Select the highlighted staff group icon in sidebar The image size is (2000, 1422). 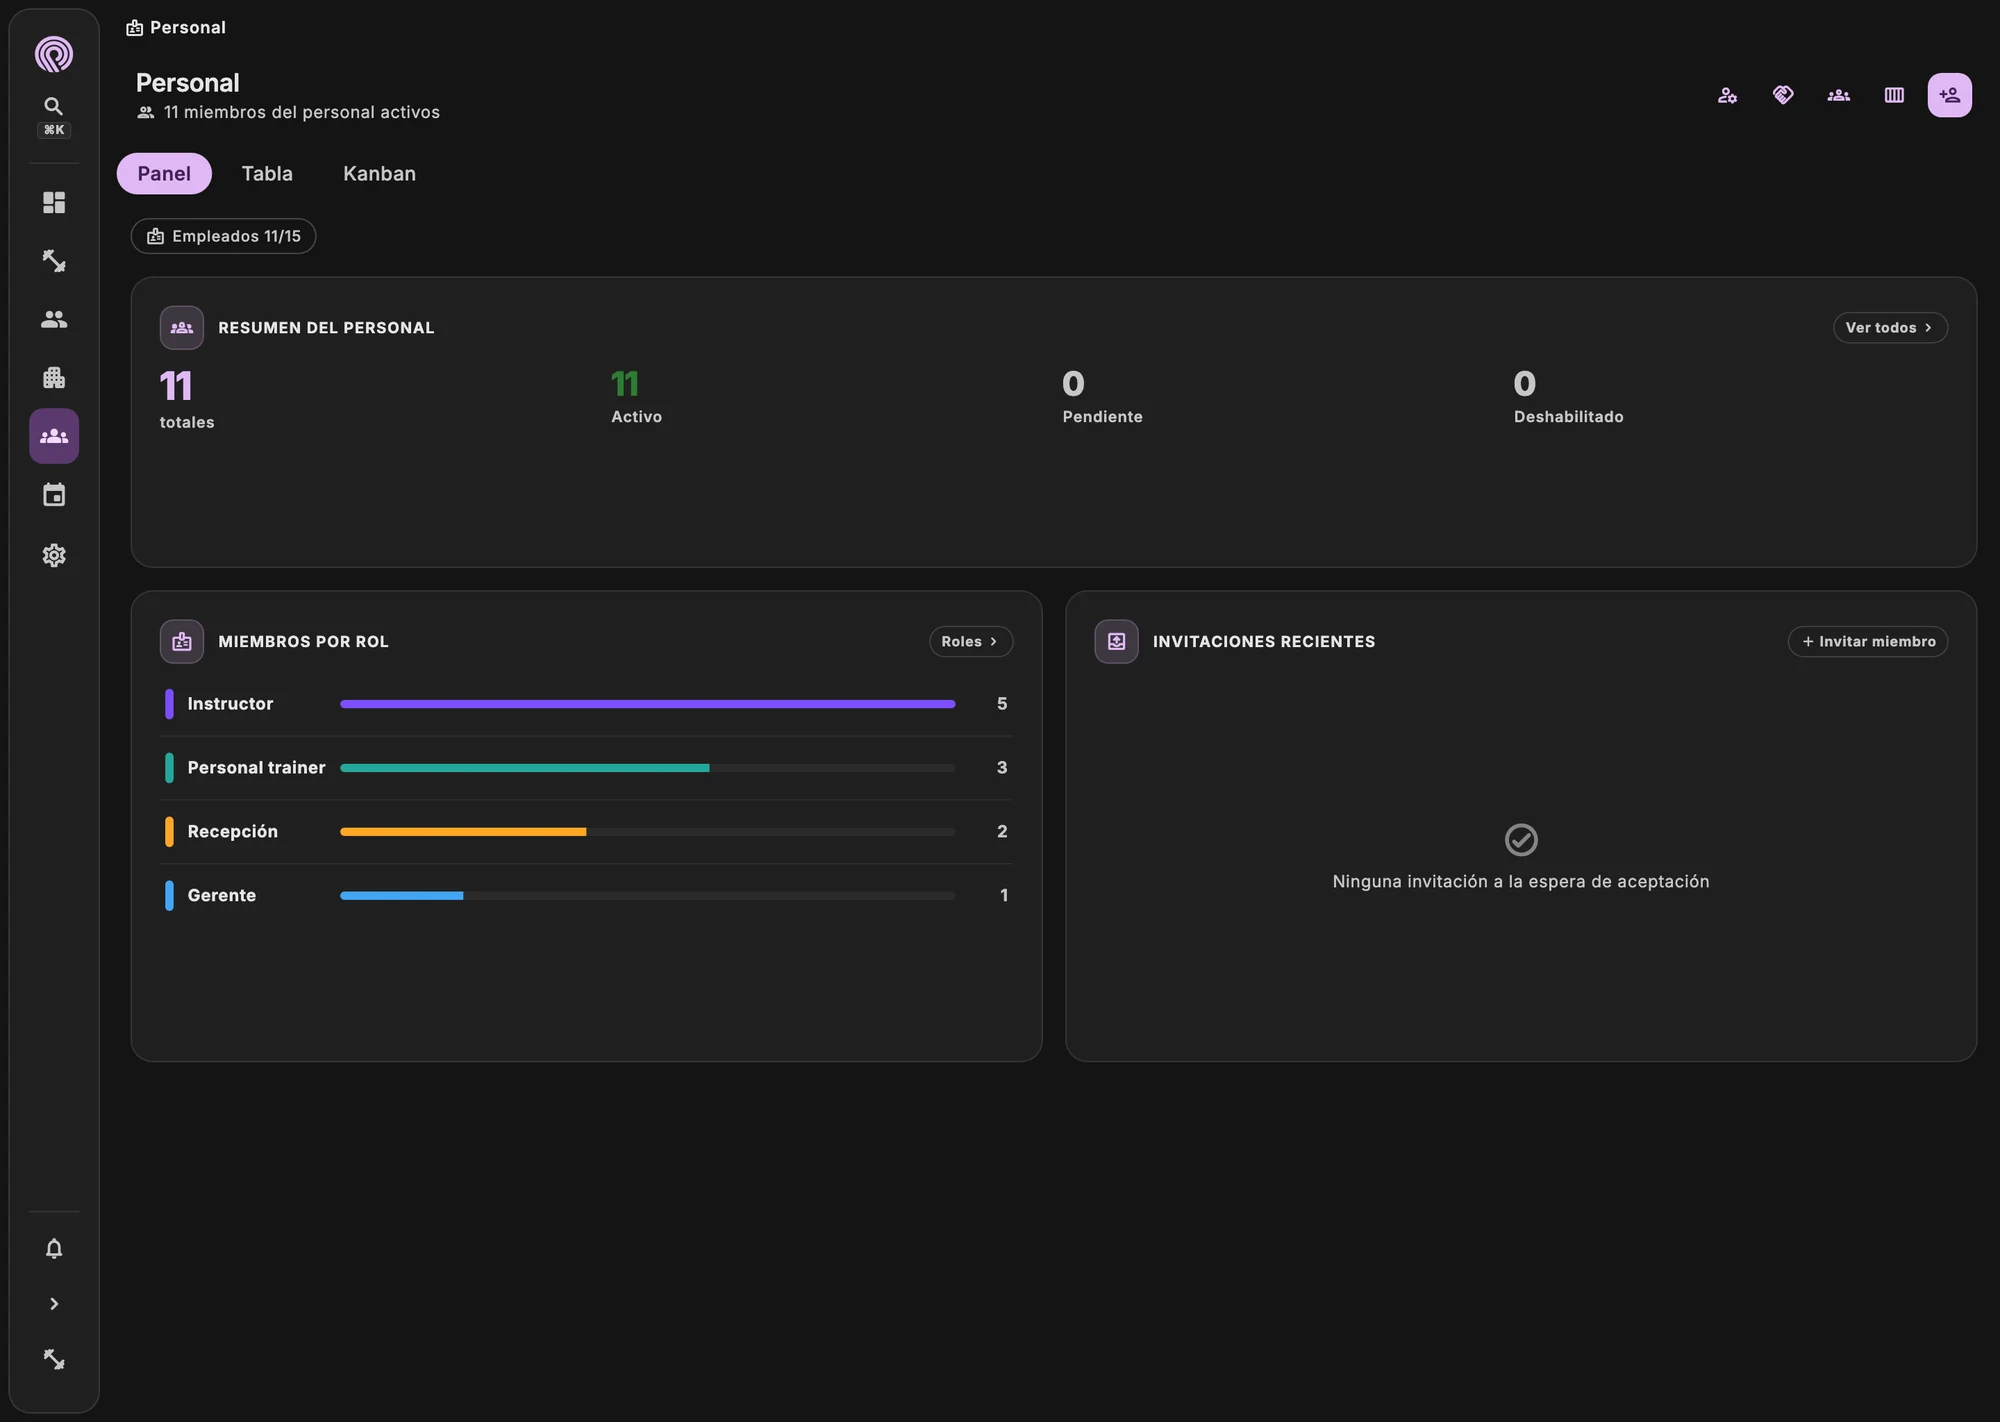54,436
